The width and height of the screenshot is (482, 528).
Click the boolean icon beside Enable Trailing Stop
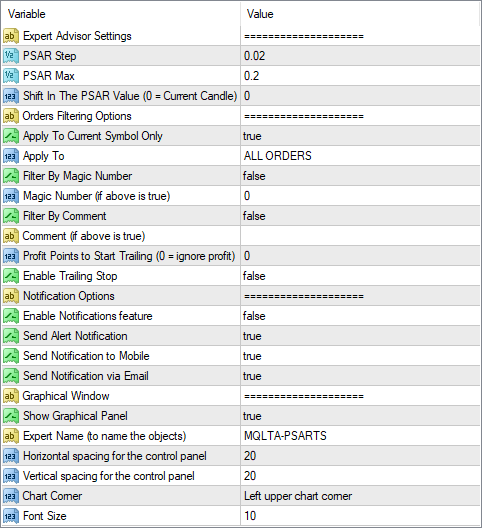11,276
